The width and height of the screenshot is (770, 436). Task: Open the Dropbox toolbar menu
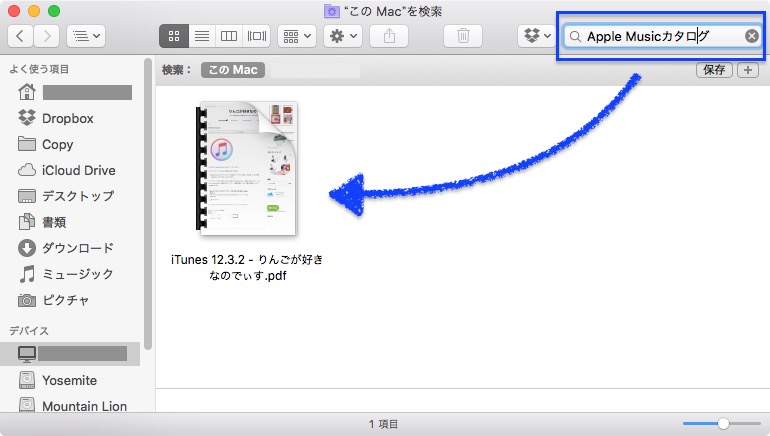(537, 36)
